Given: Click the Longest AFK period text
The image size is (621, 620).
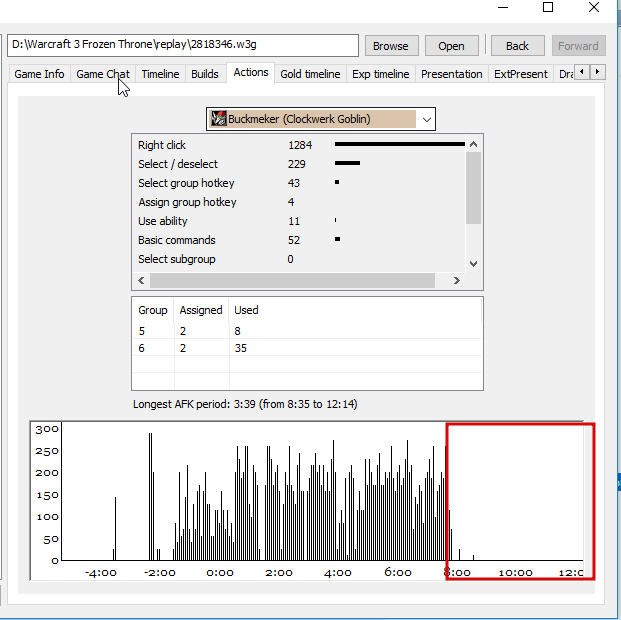Looking at the screenshot, I should click(245, 404).
